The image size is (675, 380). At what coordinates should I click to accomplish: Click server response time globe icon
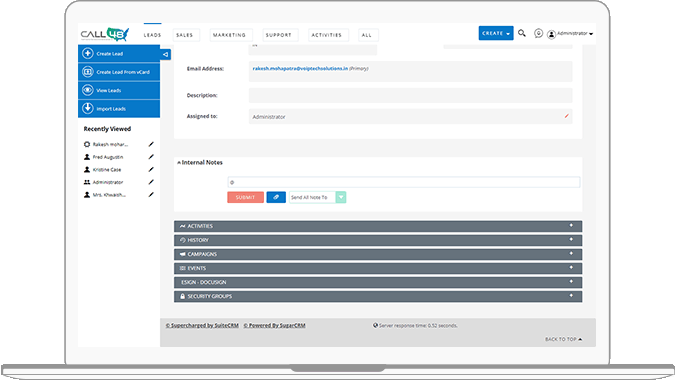[x=375, y=325]
